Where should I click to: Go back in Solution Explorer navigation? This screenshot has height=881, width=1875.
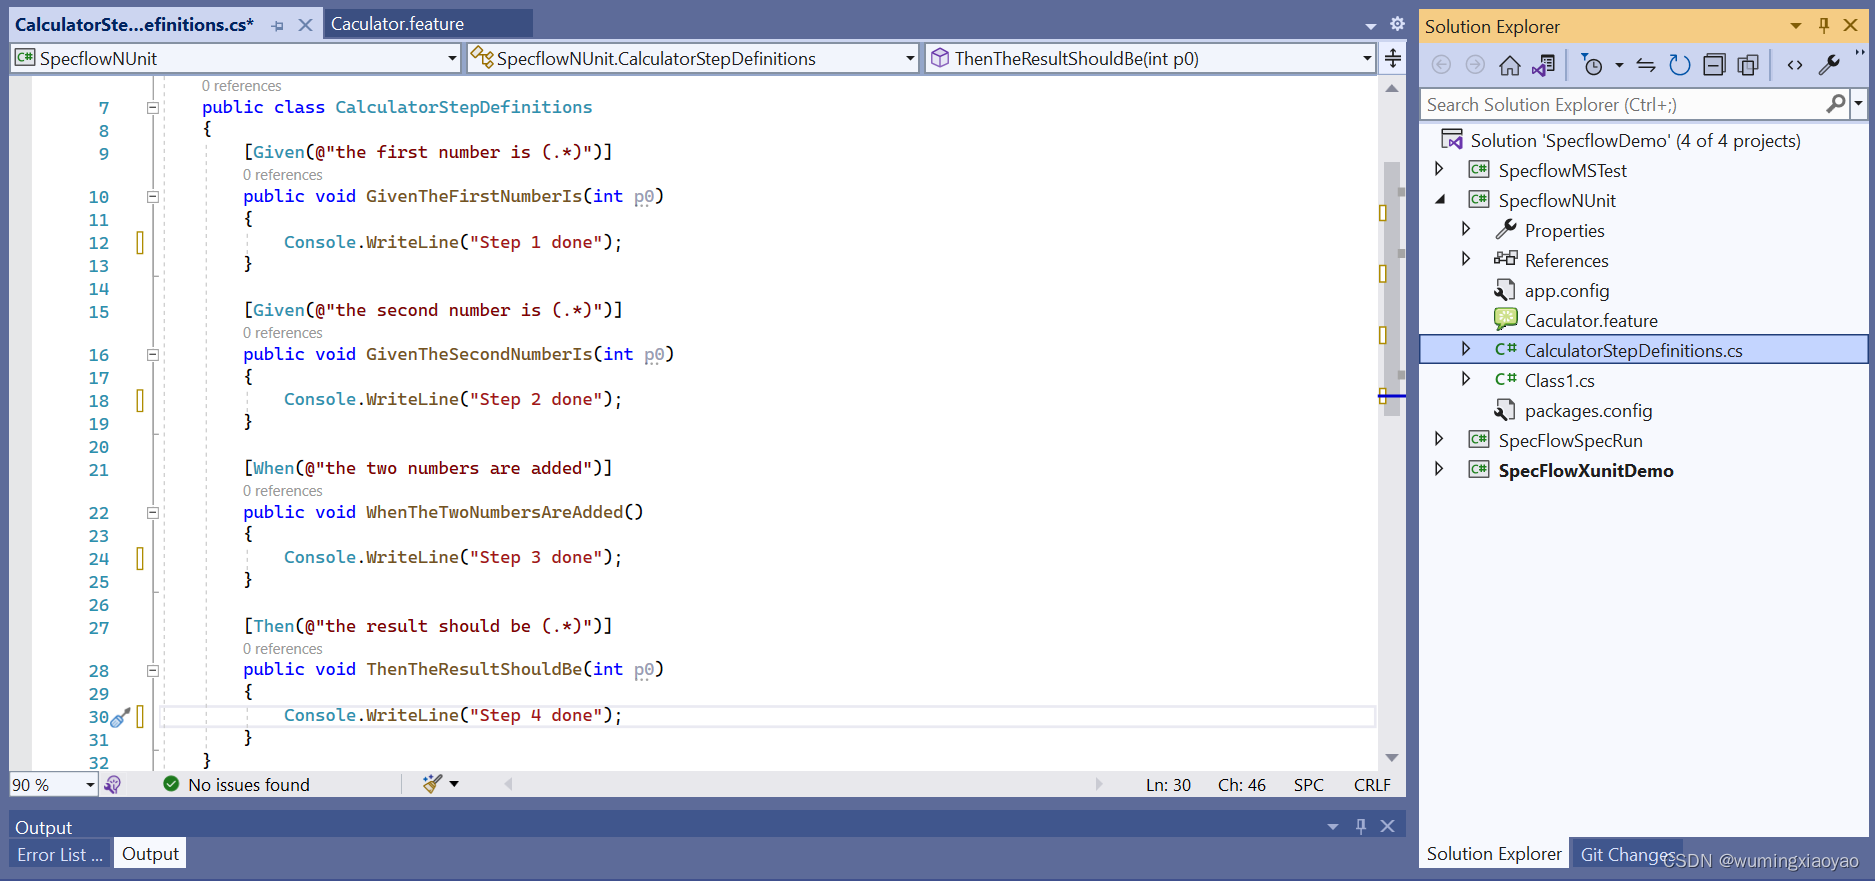[x=1441, y=65]
